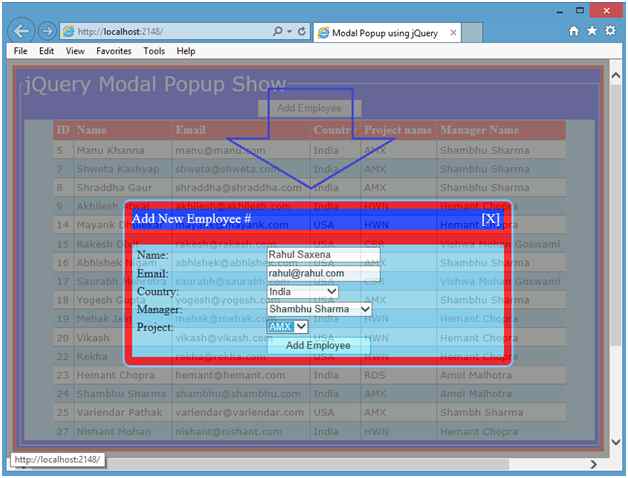
Task: Open the Tools menu
Action: point(154,51)
